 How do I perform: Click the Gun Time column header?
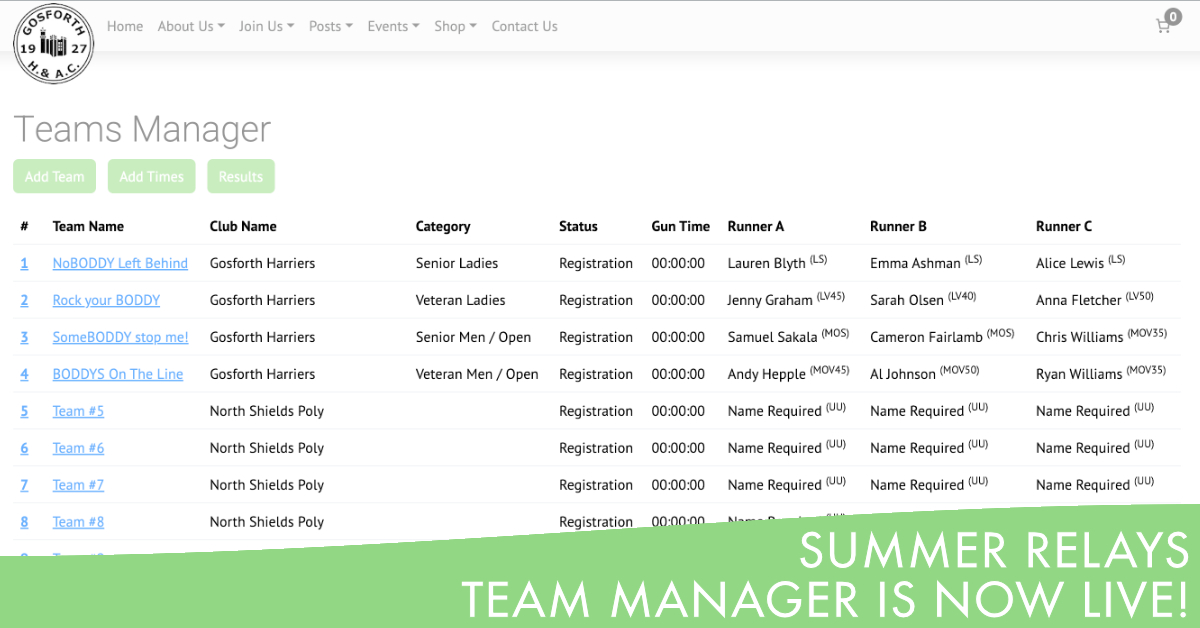[x=680, y=226]
